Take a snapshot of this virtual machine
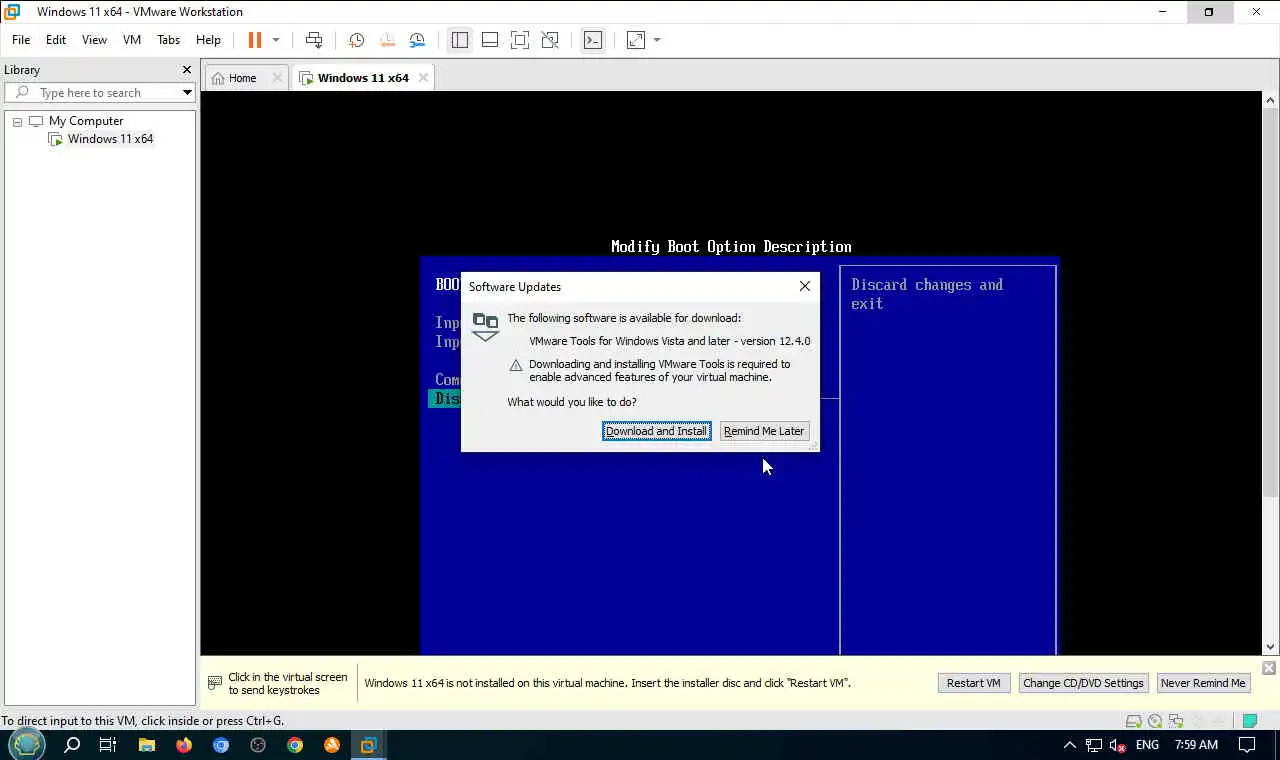The width and height of the screenshot is (1280, 760). (x=356, y=40)
